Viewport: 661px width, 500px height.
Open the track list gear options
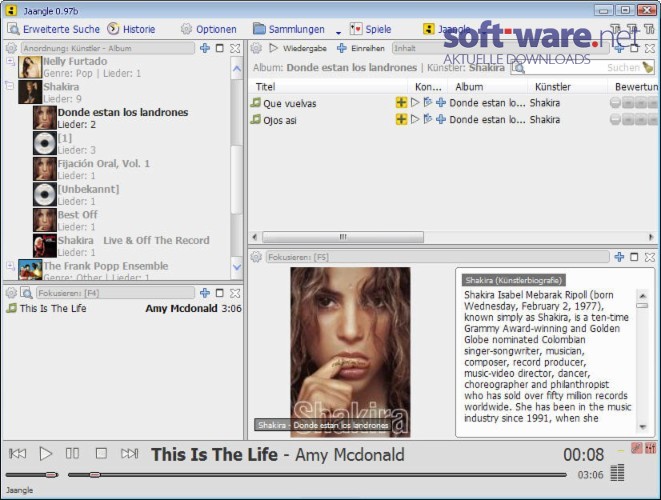256,48
